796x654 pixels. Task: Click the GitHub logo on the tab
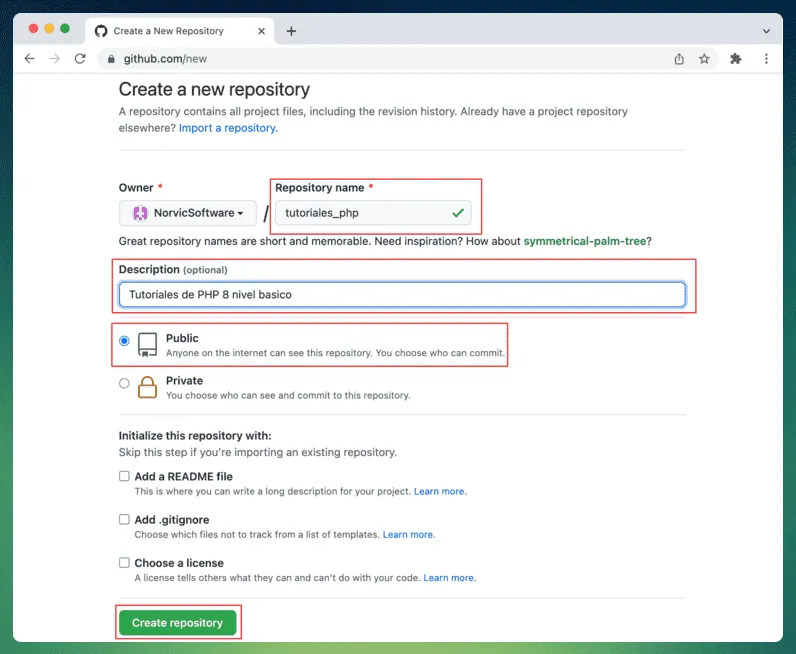(x=101, y=31)
